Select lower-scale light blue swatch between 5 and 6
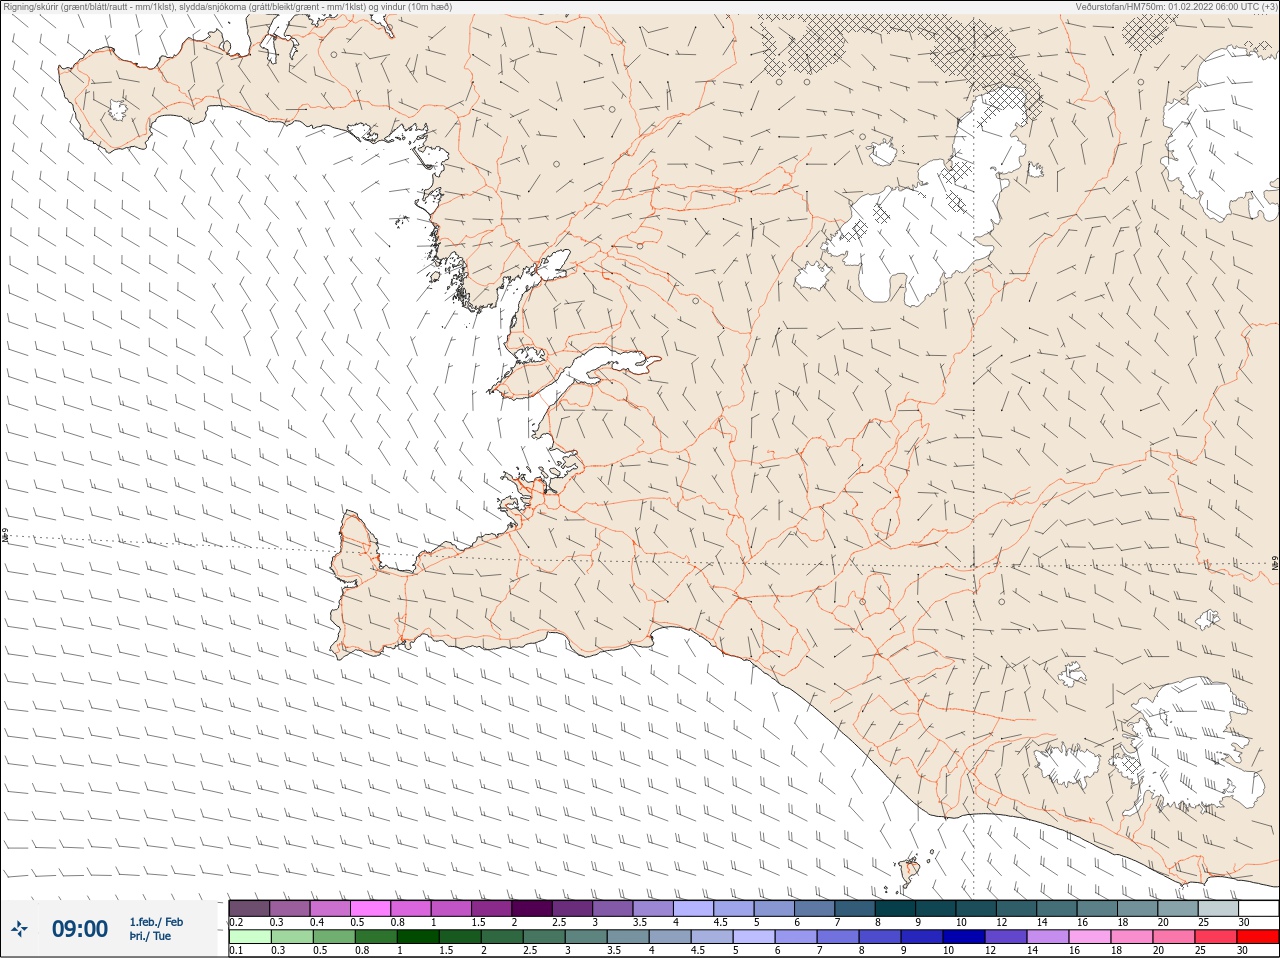Screen dimensions: 1280x958 coord(752,937)
